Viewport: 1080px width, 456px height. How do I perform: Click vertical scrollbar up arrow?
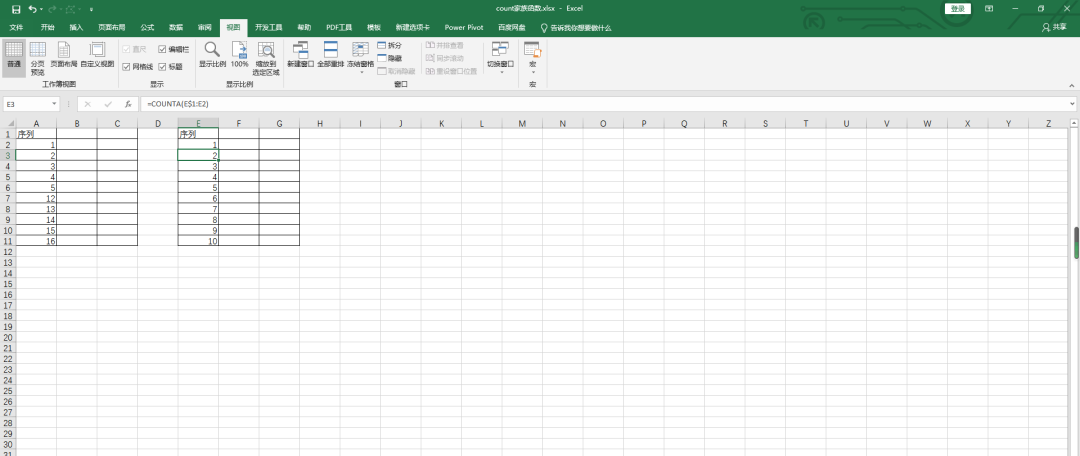point(1075,123)
